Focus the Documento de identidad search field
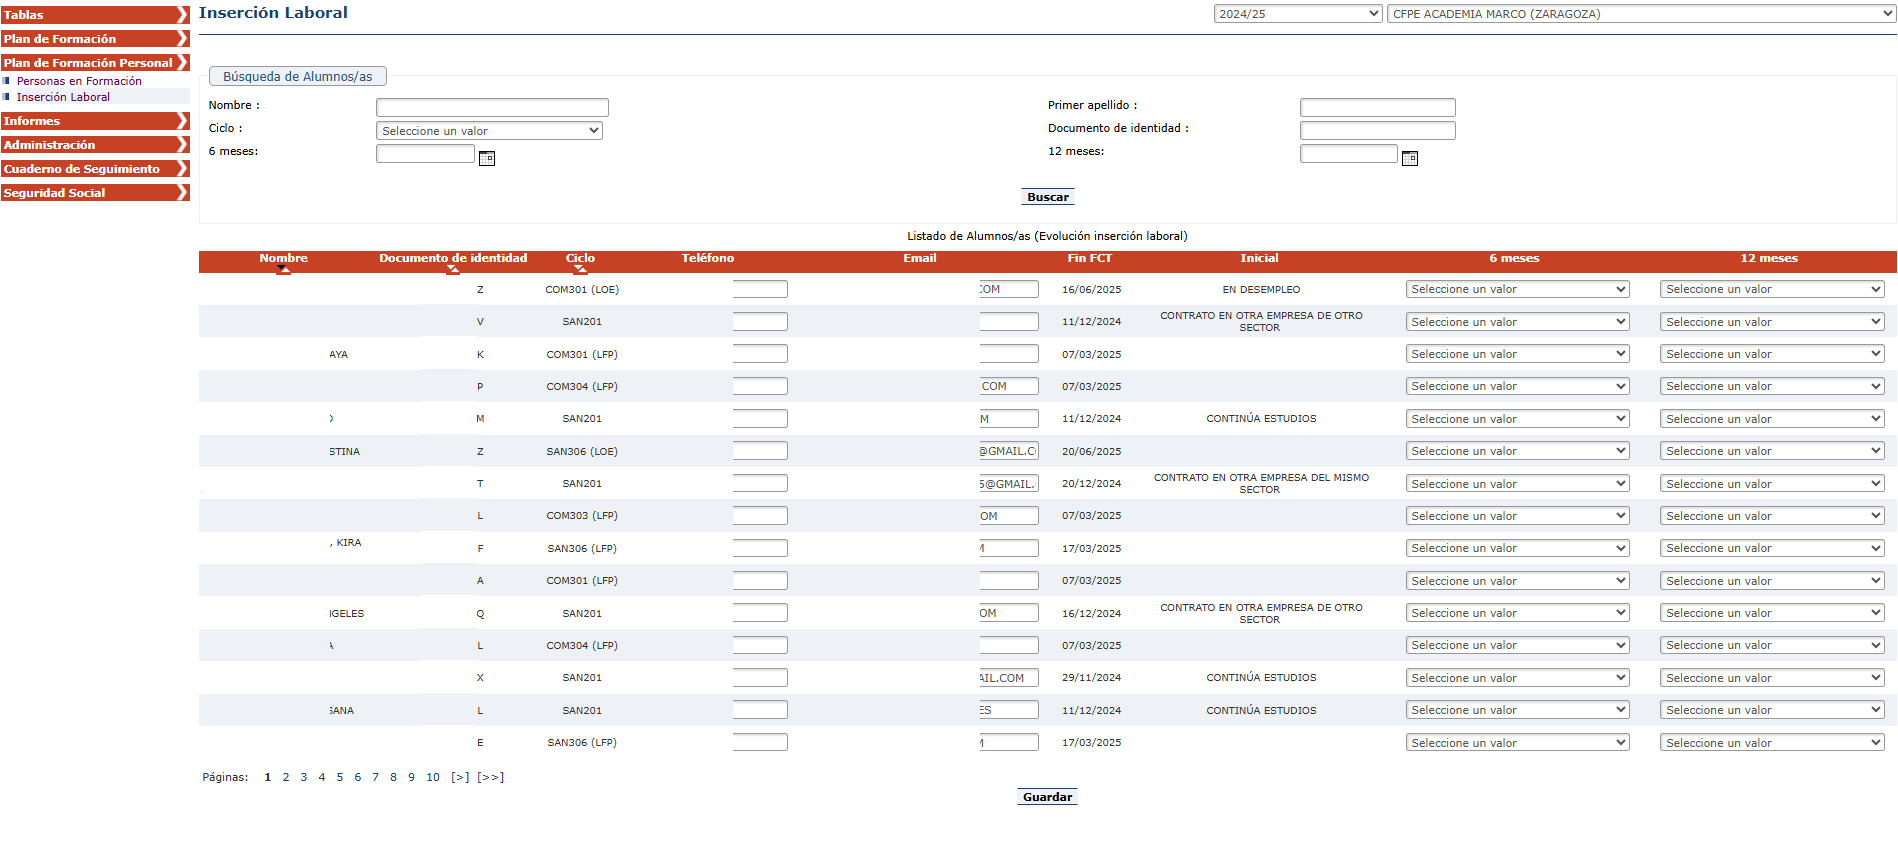The width and height of the screenshot is (1898, 843). [x=1378, y=130]
